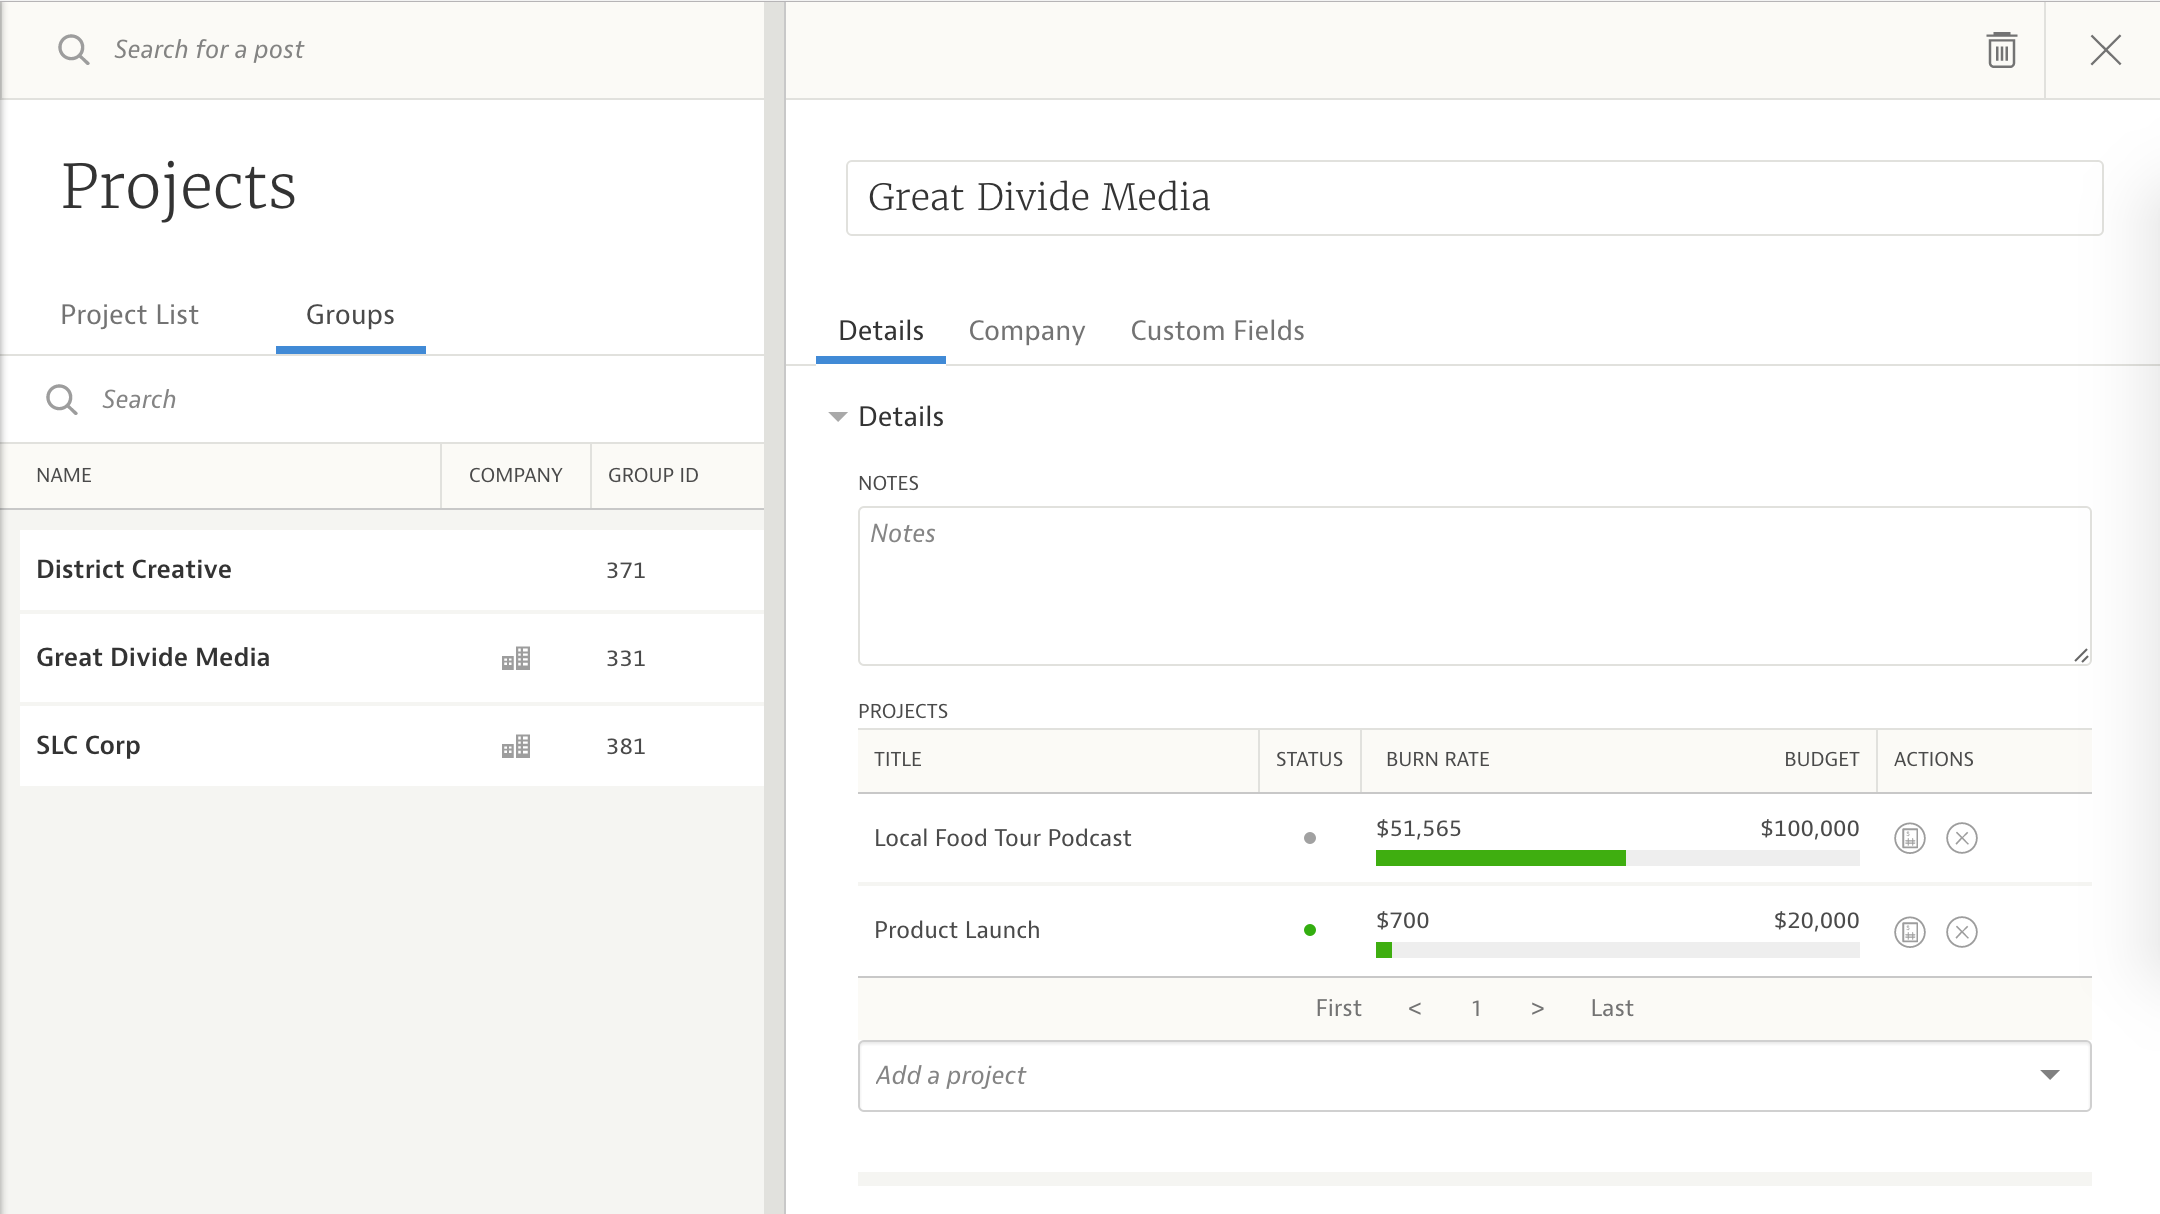Select the District Creative group row
Image resolution: width=2160 pixels, height=1214 pixels.
[x=300, y=570]
